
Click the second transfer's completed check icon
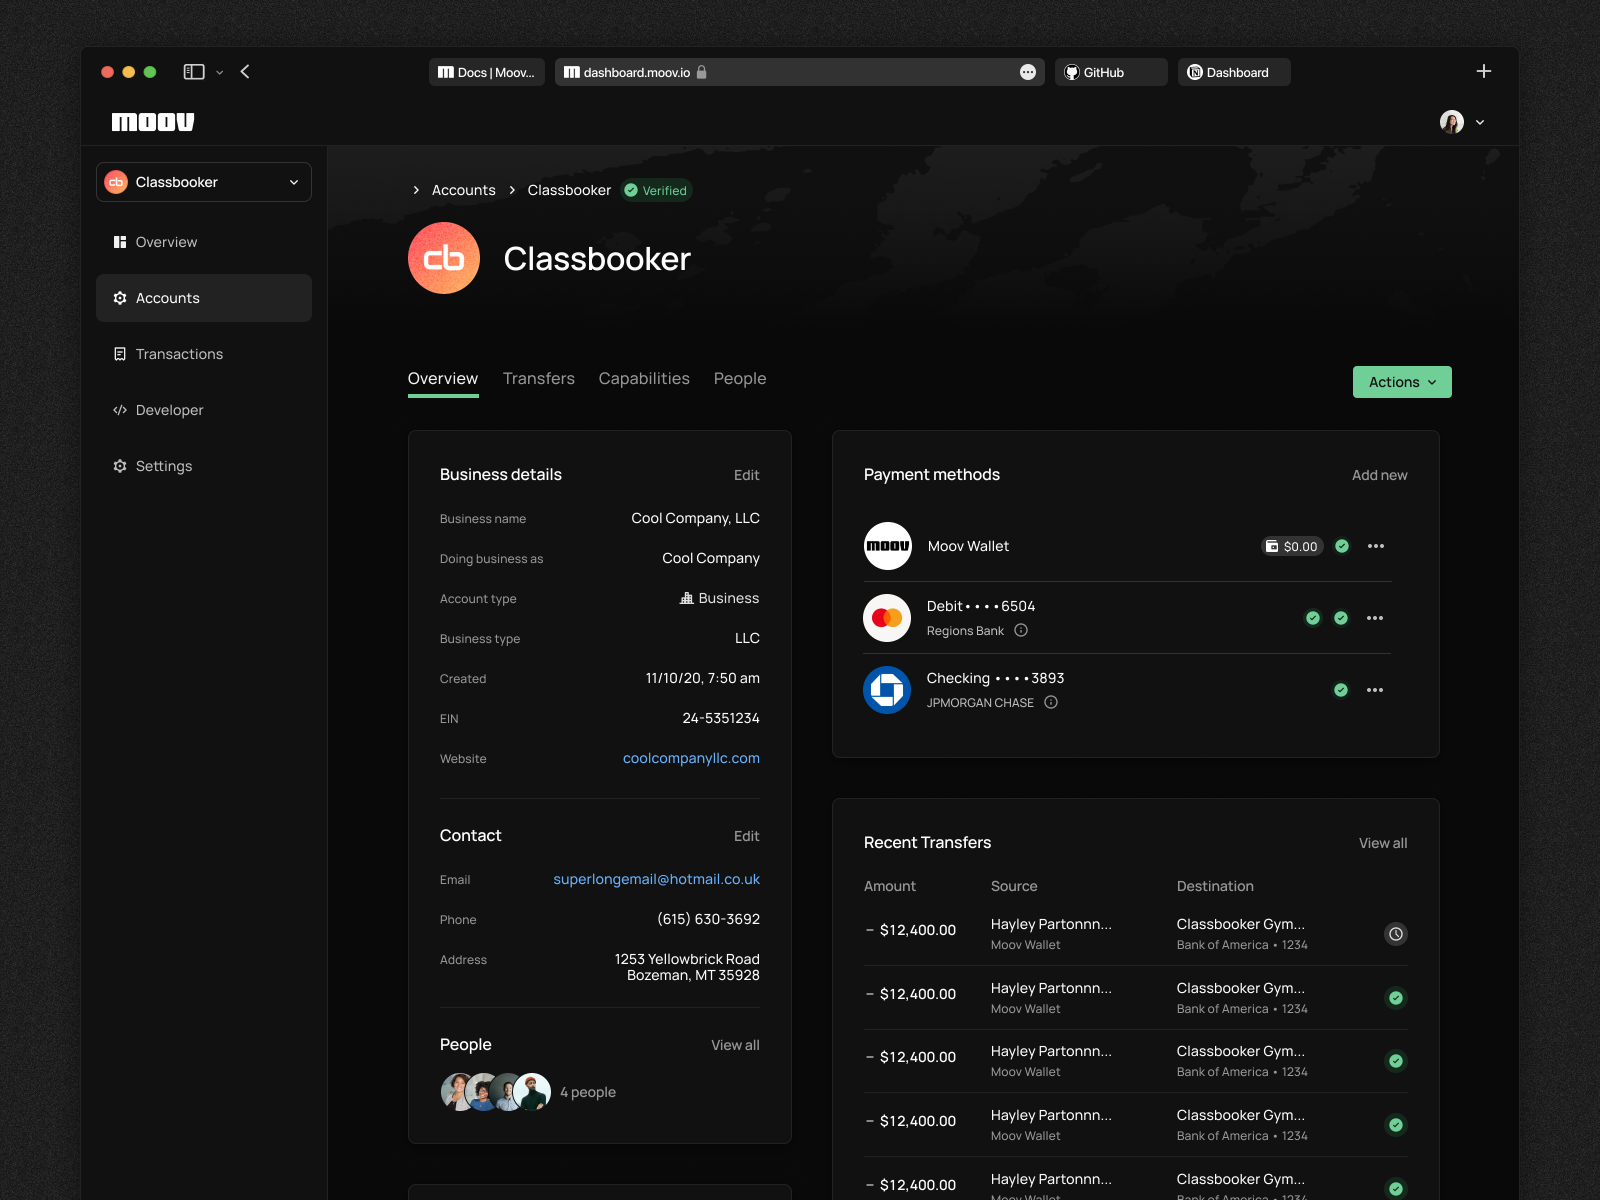pyautogui.click(x=1396, y=998)
